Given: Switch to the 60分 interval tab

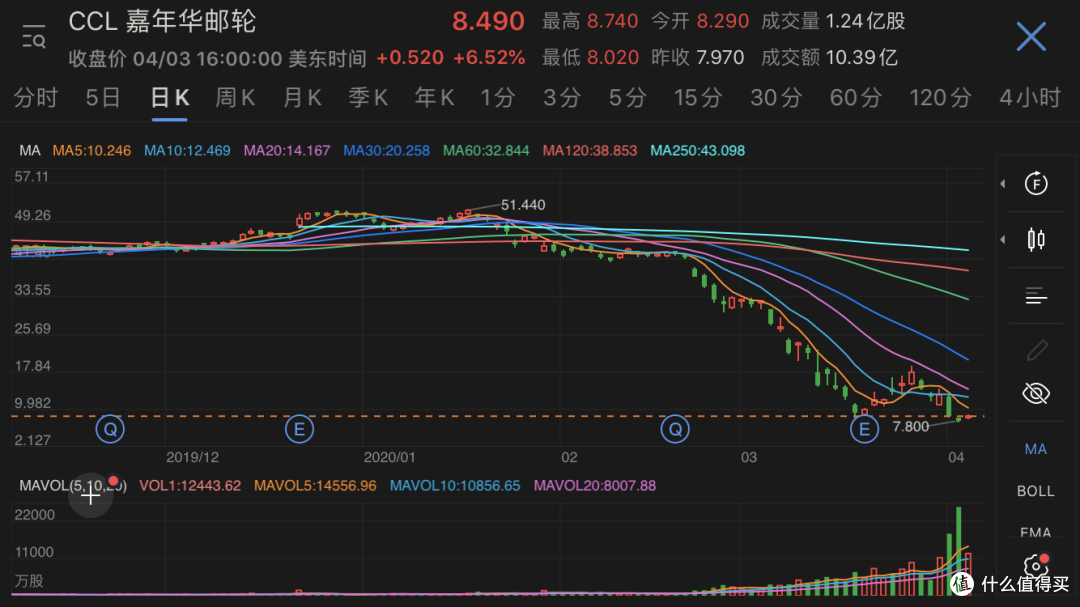Looking at the screenshot, I should point(855,98).
